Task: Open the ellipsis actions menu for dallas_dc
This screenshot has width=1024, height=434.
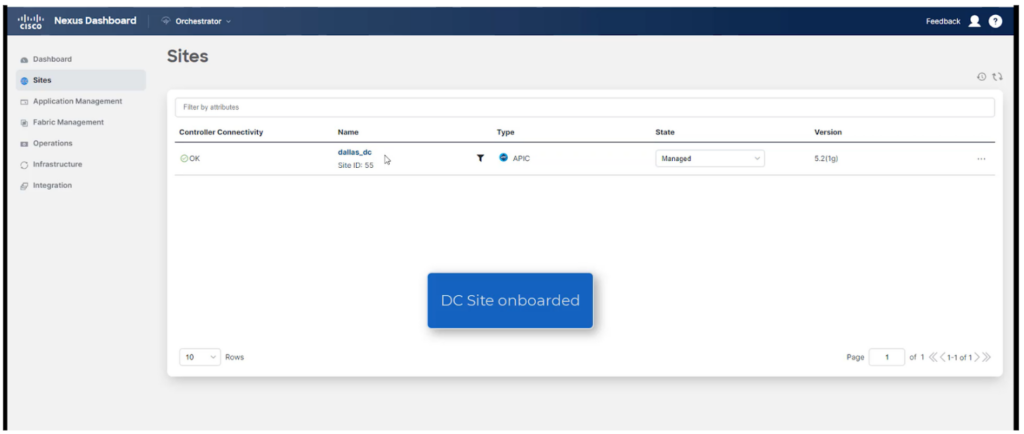Action: tap(981, 159)
